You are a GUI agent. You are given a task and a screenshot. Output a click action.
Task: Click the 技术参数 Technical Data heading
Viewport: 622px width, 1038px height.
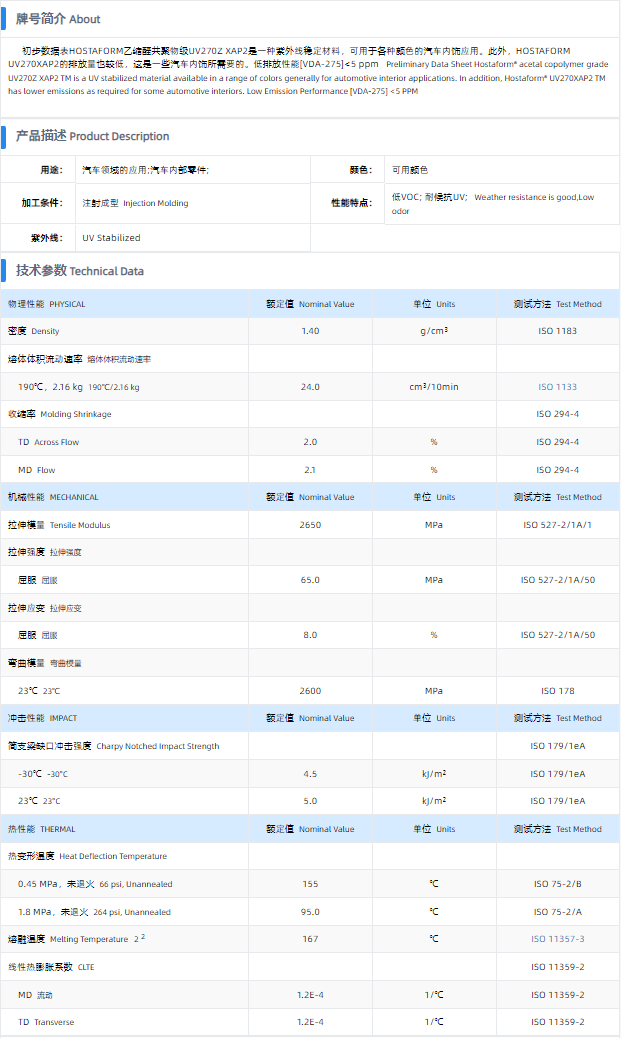pyautogui.click(x=80, y=271)
